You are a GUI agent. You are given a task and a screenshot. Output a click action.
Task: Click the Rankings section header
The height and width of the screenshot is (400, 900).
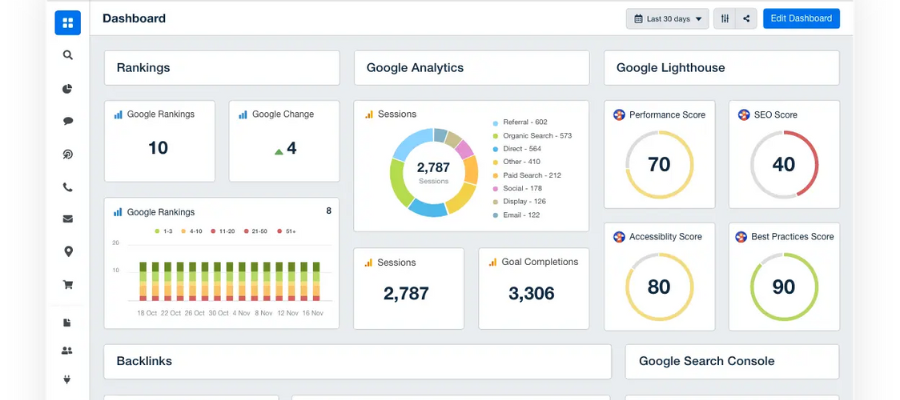pyautogui.click(x=222, y=68)
